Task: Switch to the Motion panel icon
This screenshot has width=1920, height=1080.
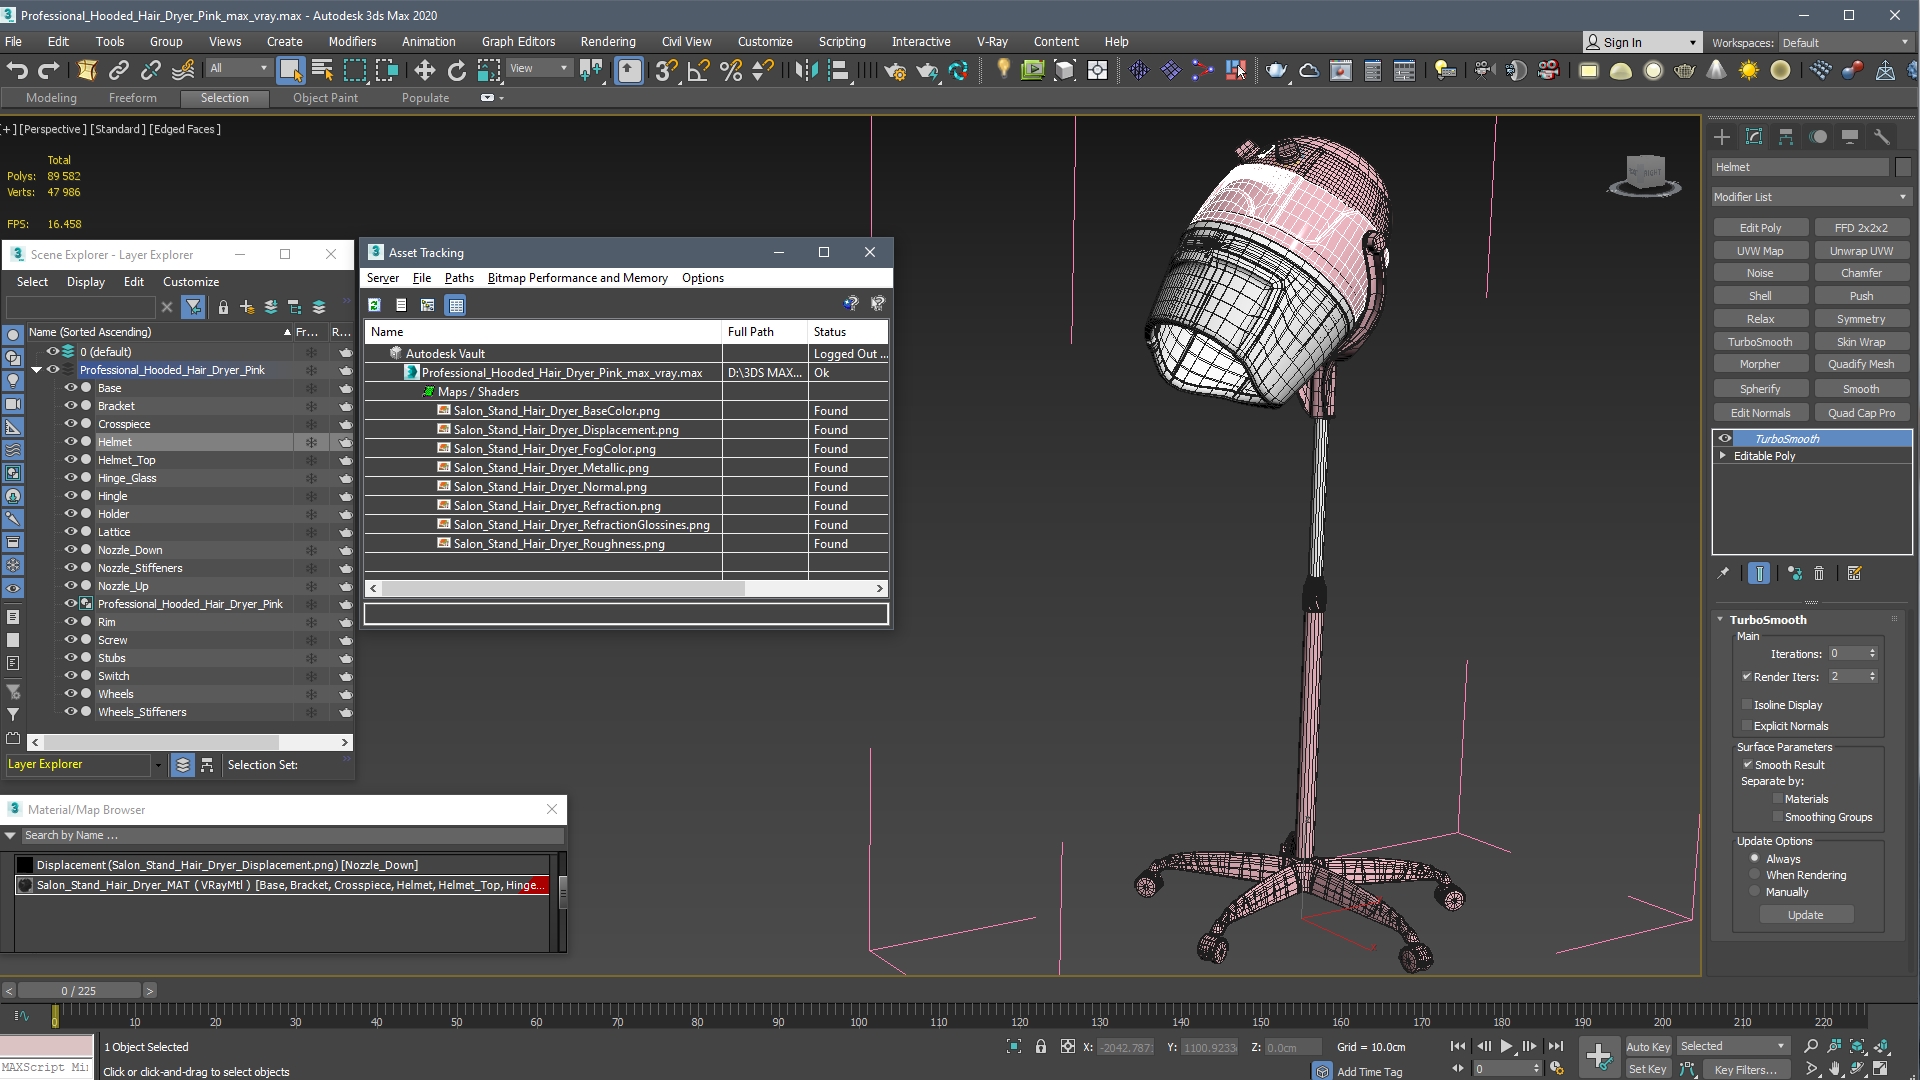Action: click(1818, 137)
